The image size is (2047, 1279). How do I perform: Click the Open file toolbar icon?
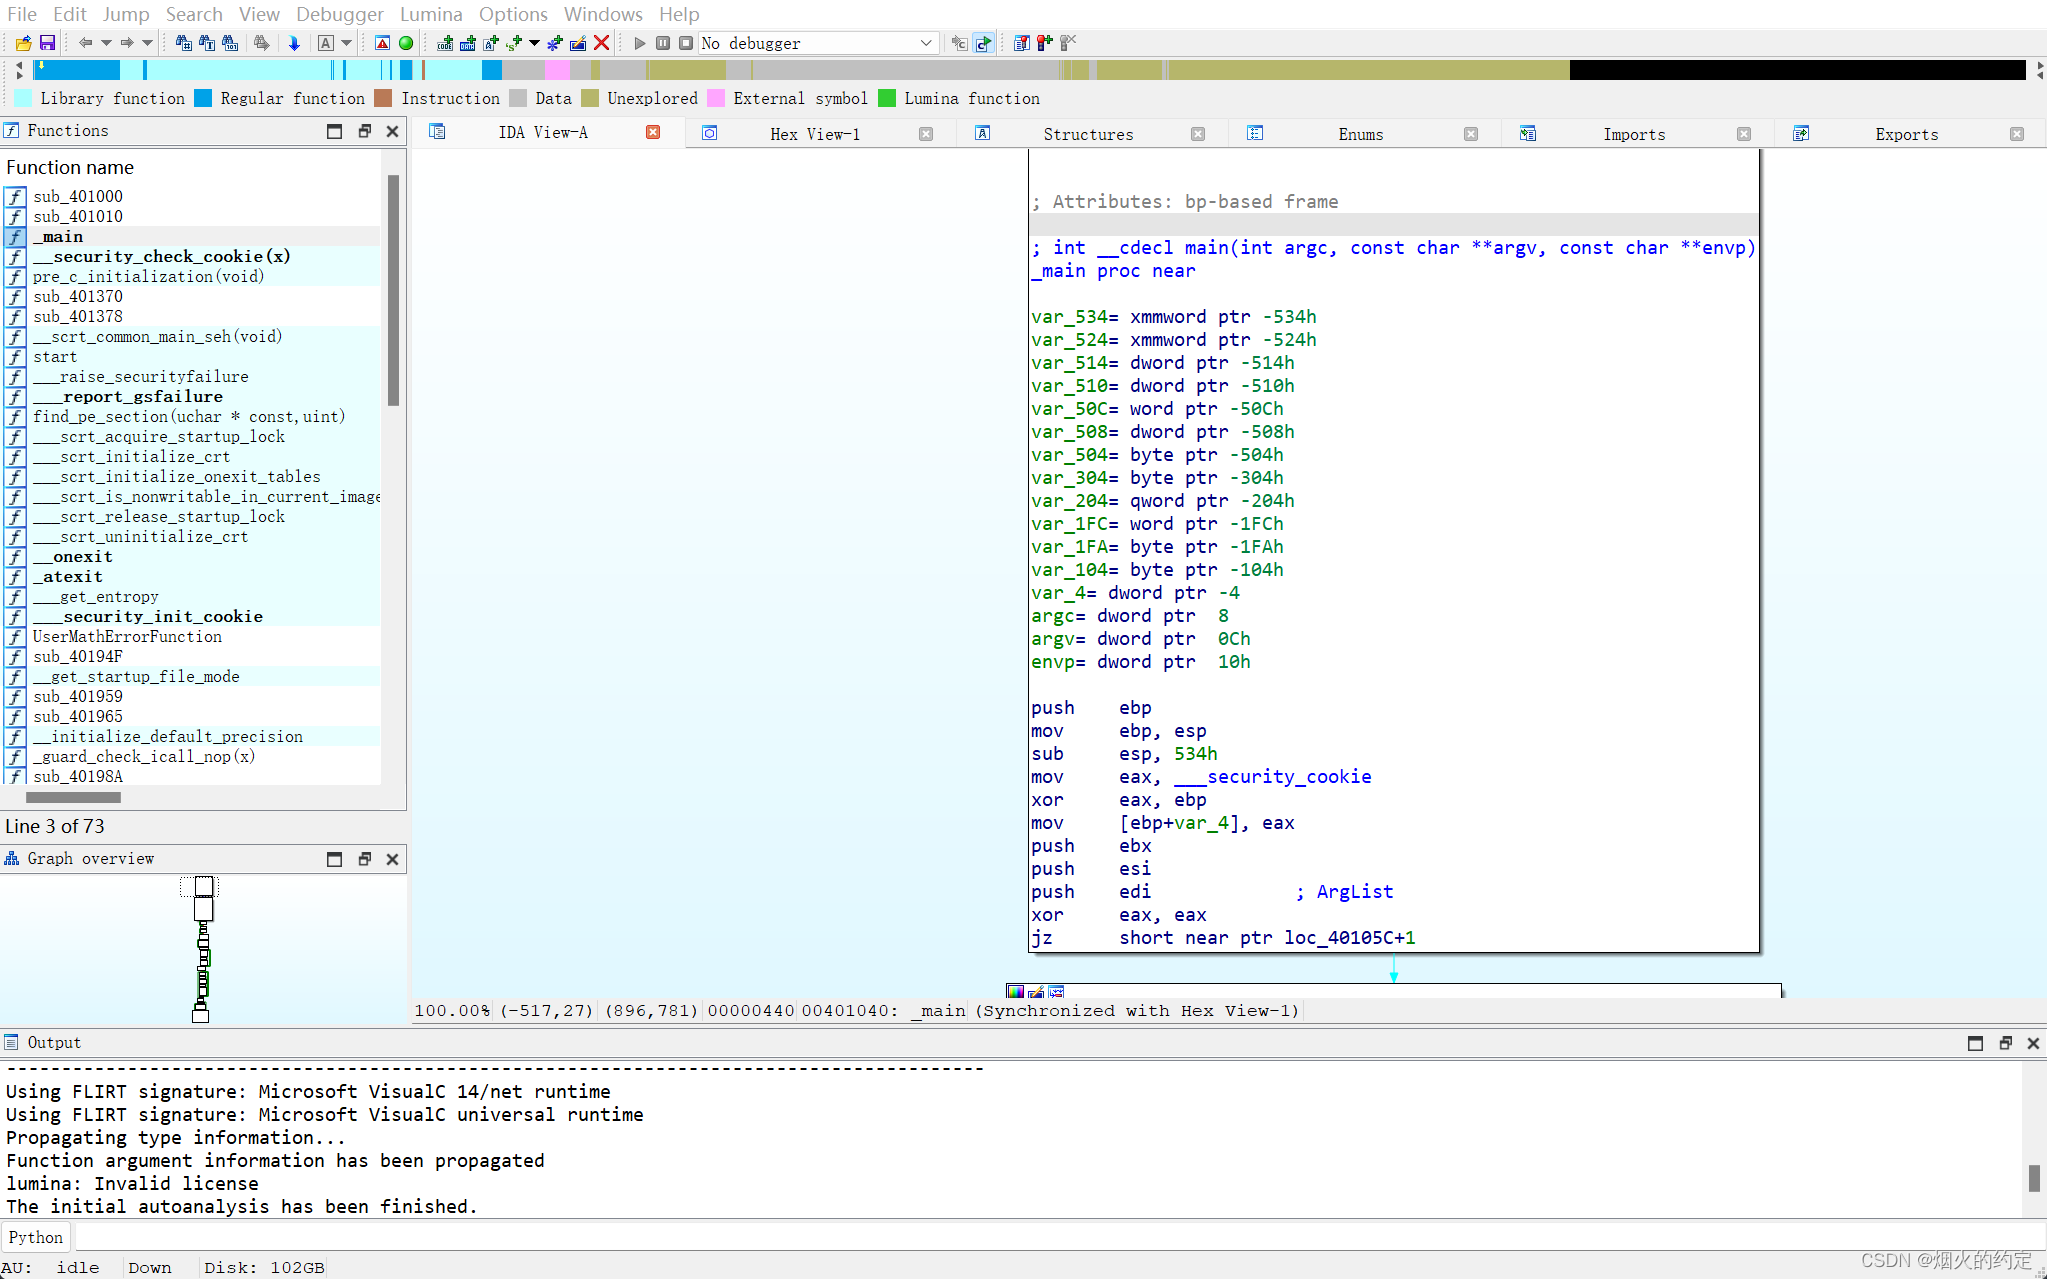(23, 43)
